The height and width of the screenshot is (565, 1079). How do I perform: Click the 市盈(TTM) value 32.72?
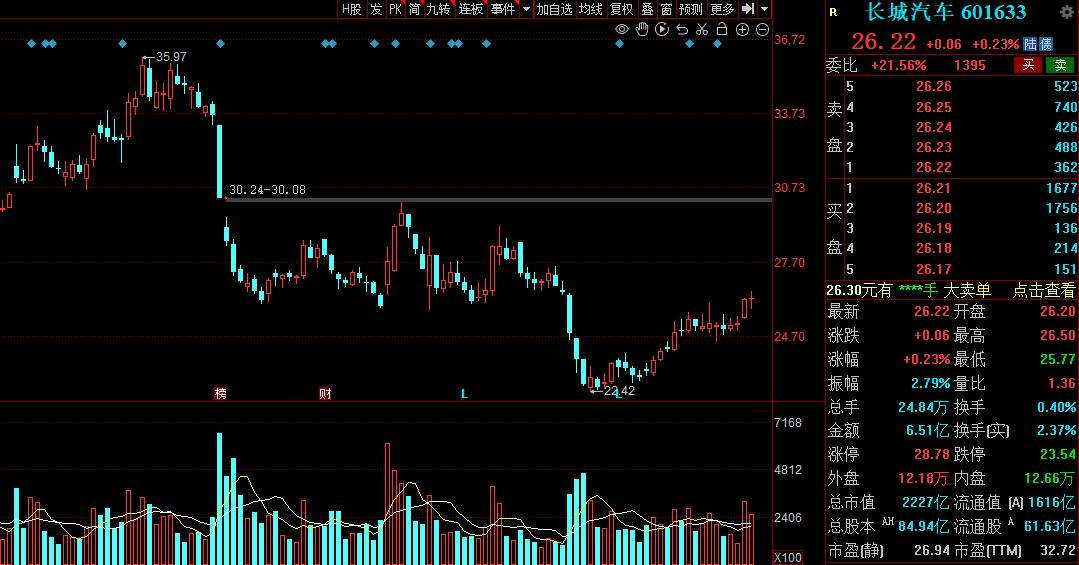pyautogui.click(x=1058, y=551)
